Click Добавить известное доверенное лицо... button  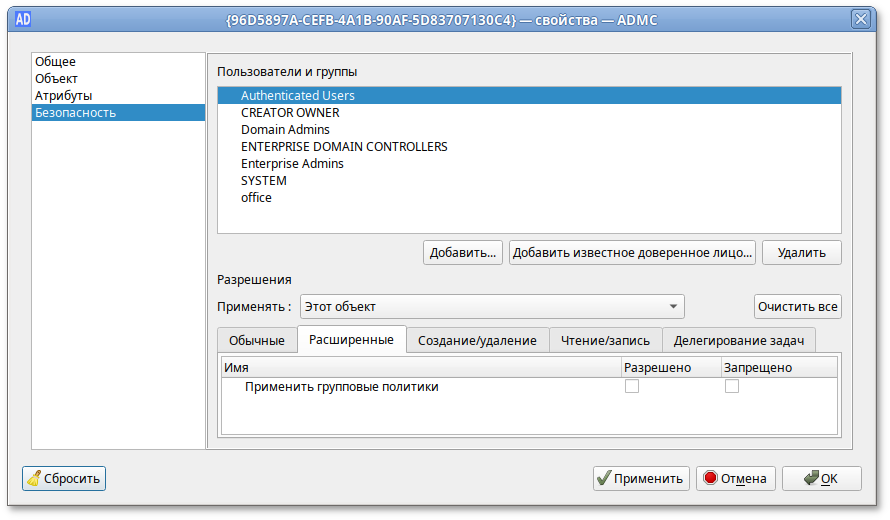click(632, 253)
